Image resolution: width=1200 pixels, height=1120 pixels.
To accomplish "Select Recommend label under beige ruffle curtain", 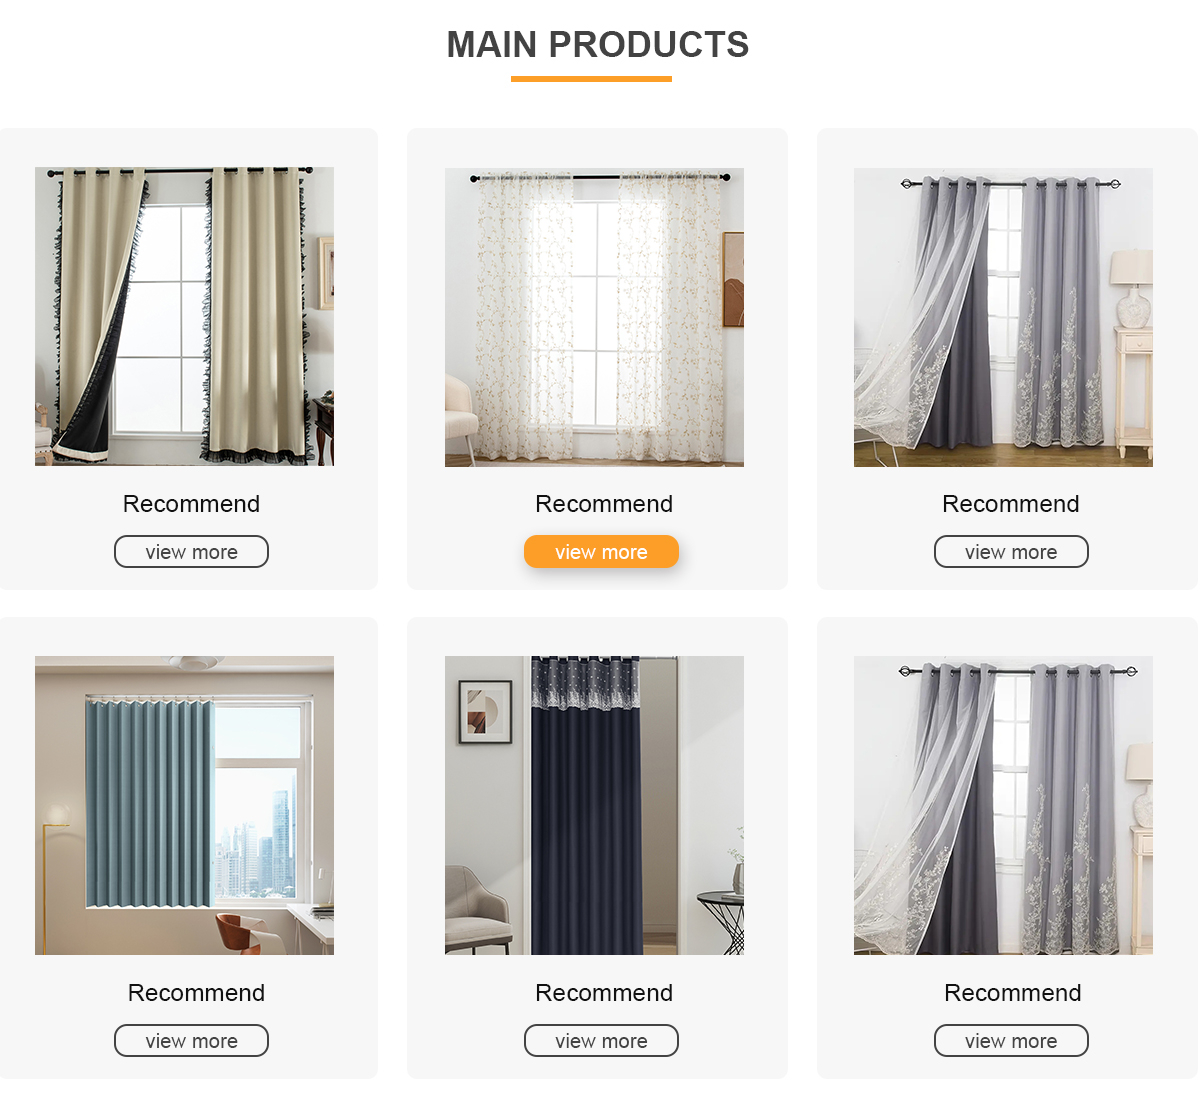I will pos(191,504).
